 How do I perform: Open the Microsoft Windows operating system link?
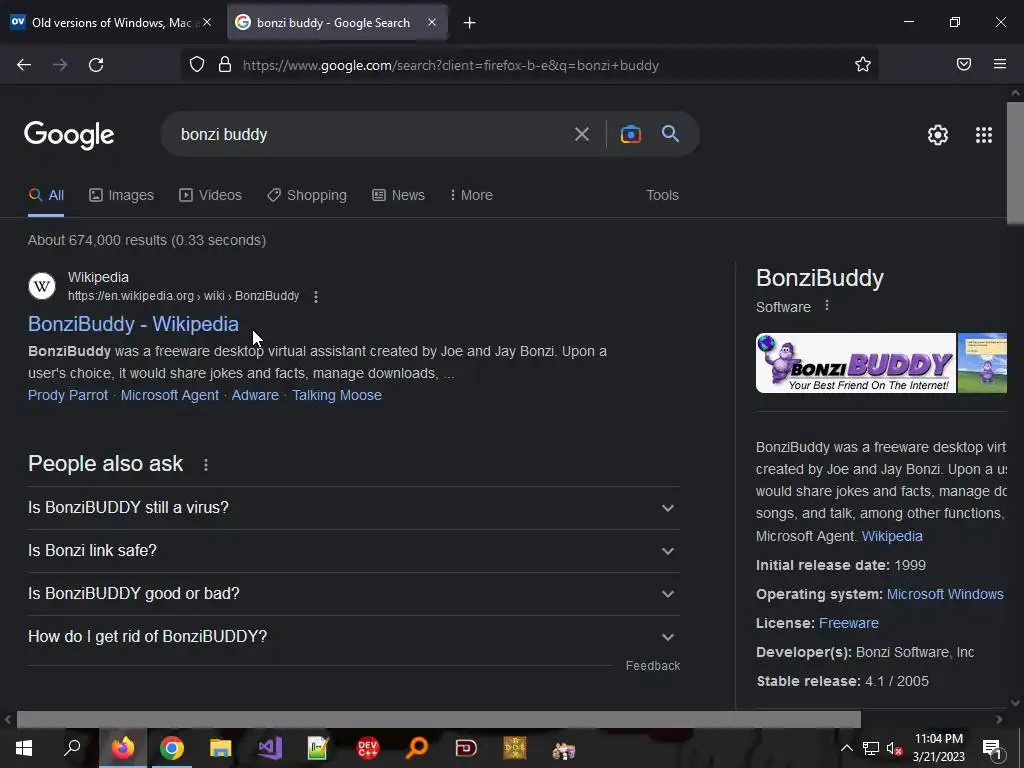(x=945, y=594)
